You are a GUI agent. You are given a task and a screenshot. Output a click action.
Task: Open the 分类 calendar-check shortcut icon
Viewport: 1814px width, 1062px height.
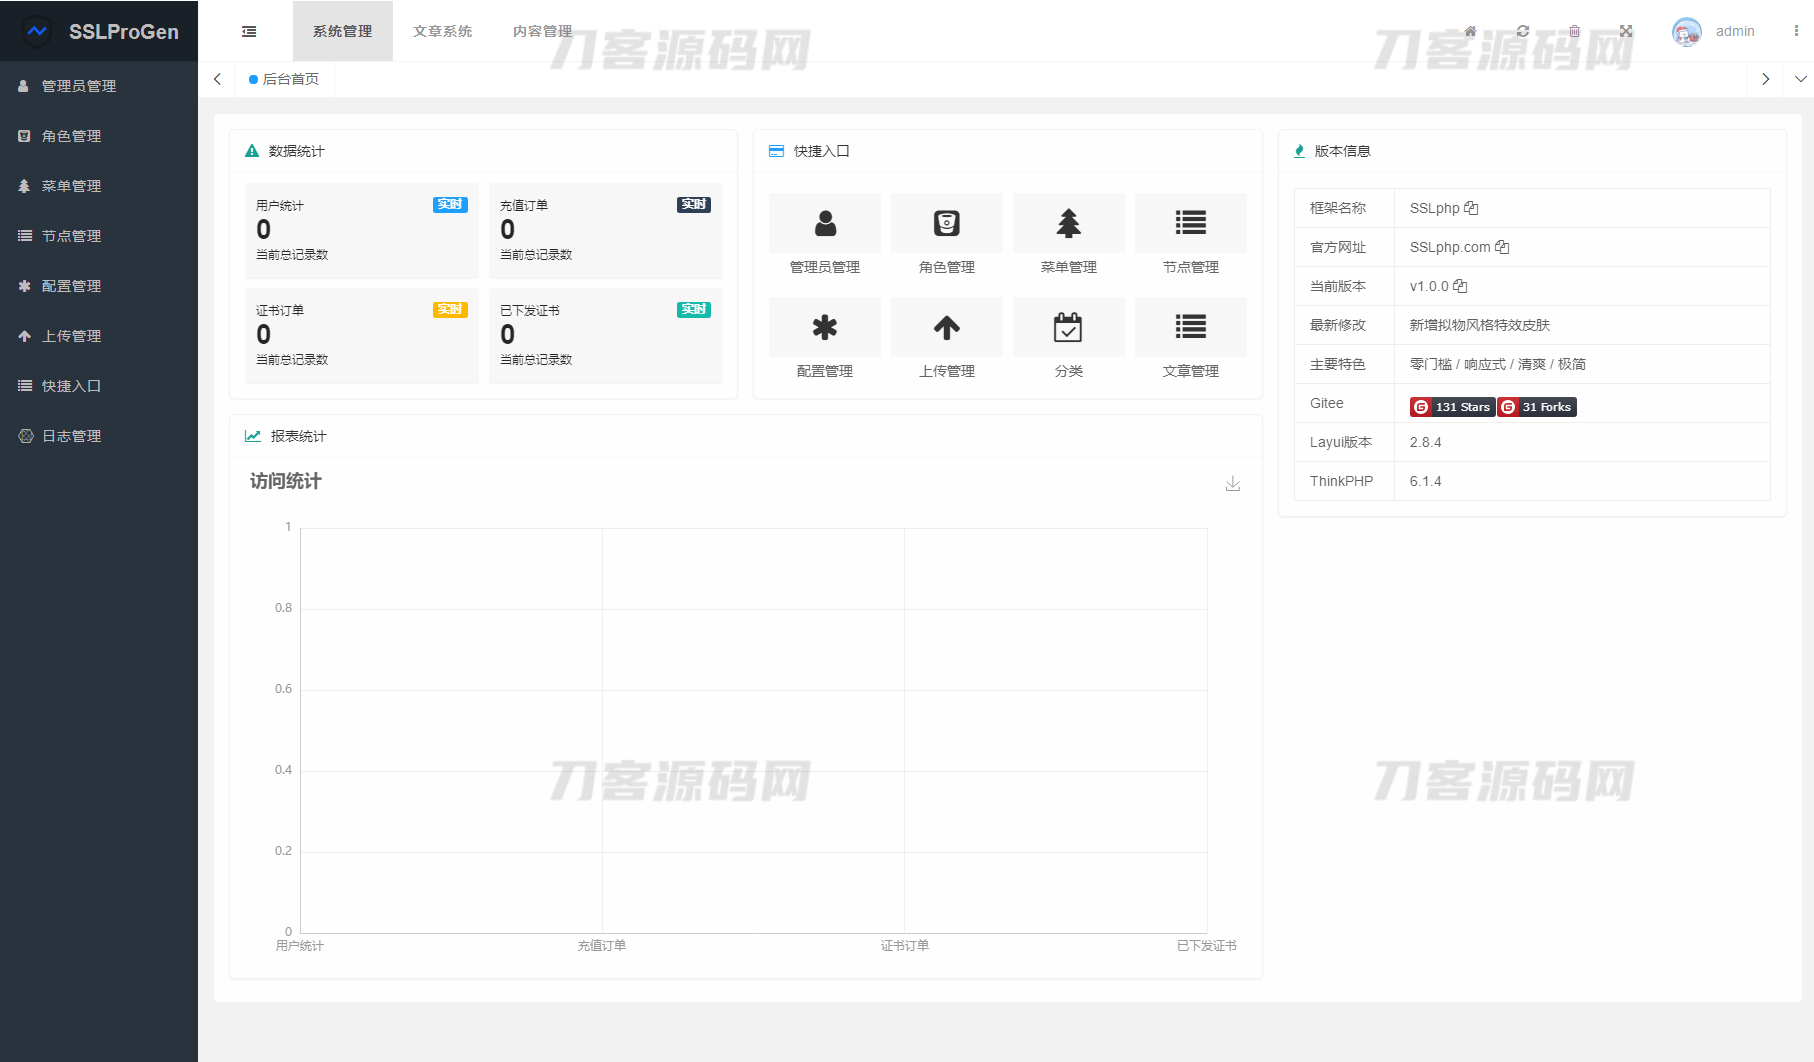pos(1068,327)
